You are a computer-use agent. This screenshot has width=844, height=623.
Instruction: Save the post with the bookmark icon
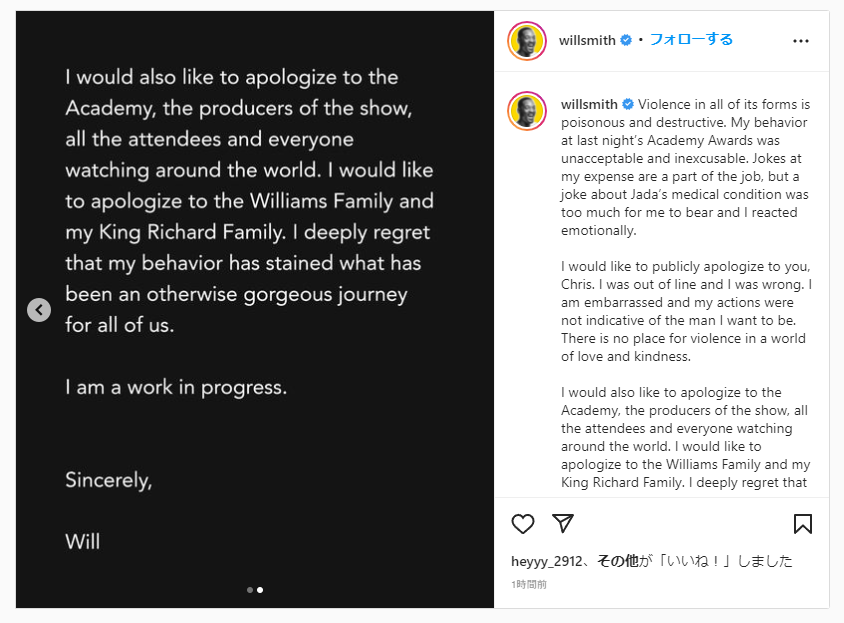point(802,524)
